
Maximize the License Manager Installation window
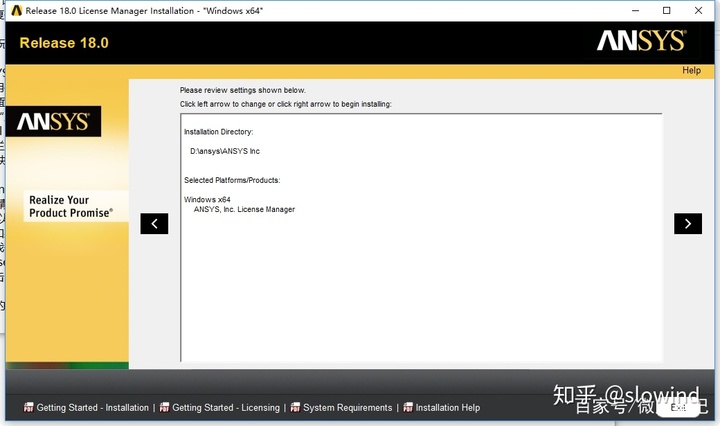(x=667, y=11)
